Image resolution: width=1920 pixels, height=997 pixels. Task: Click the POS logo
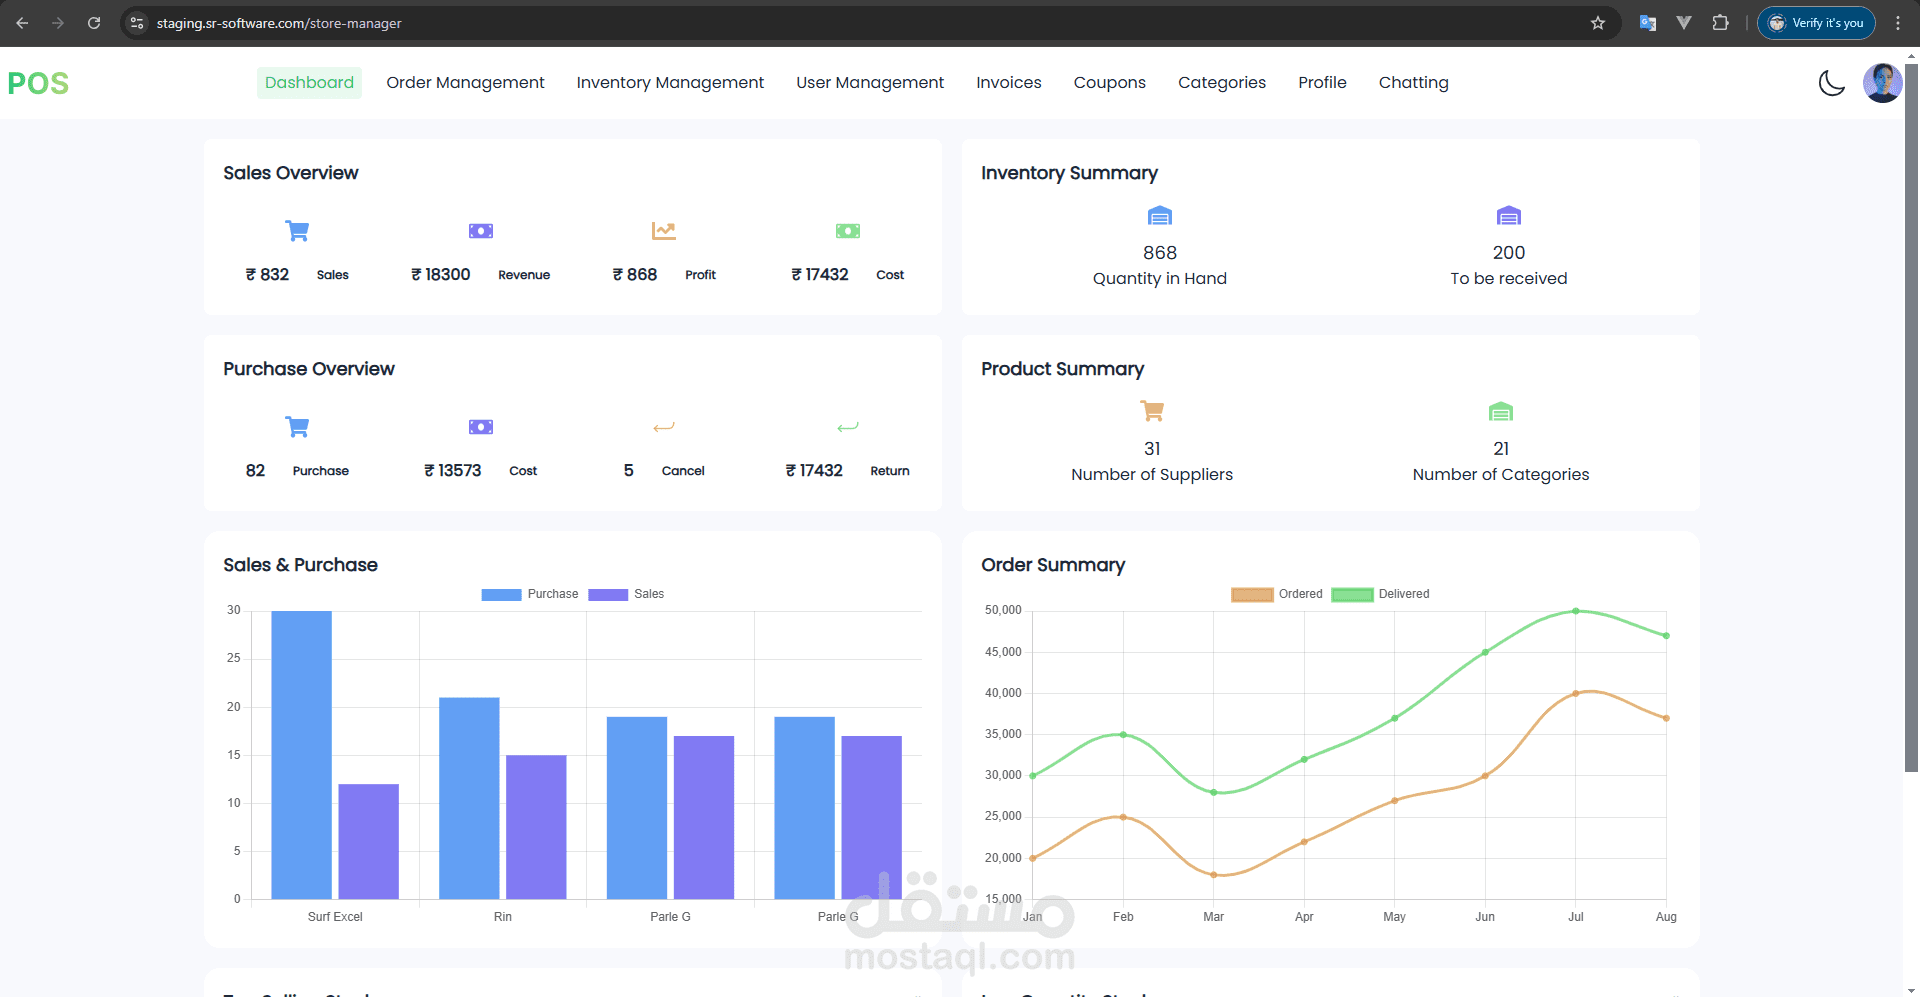(x=38, y=83)
